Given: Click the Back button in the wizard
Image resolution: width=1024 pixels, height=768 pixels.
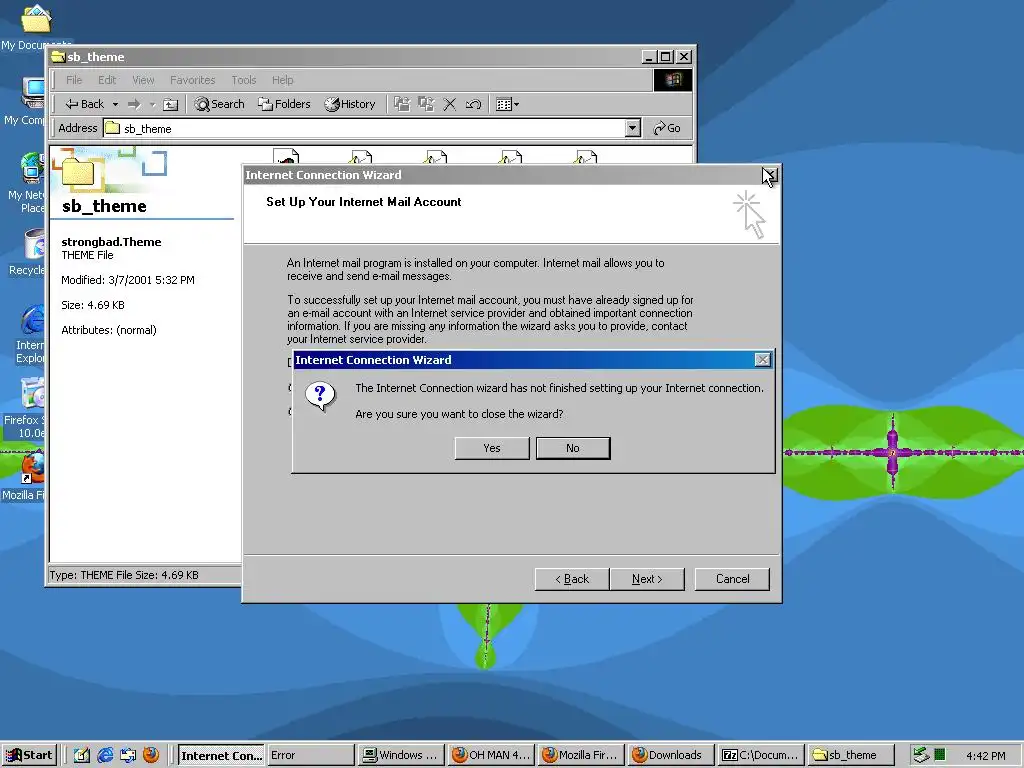Looking at the screenshot, I should point(572,579).
